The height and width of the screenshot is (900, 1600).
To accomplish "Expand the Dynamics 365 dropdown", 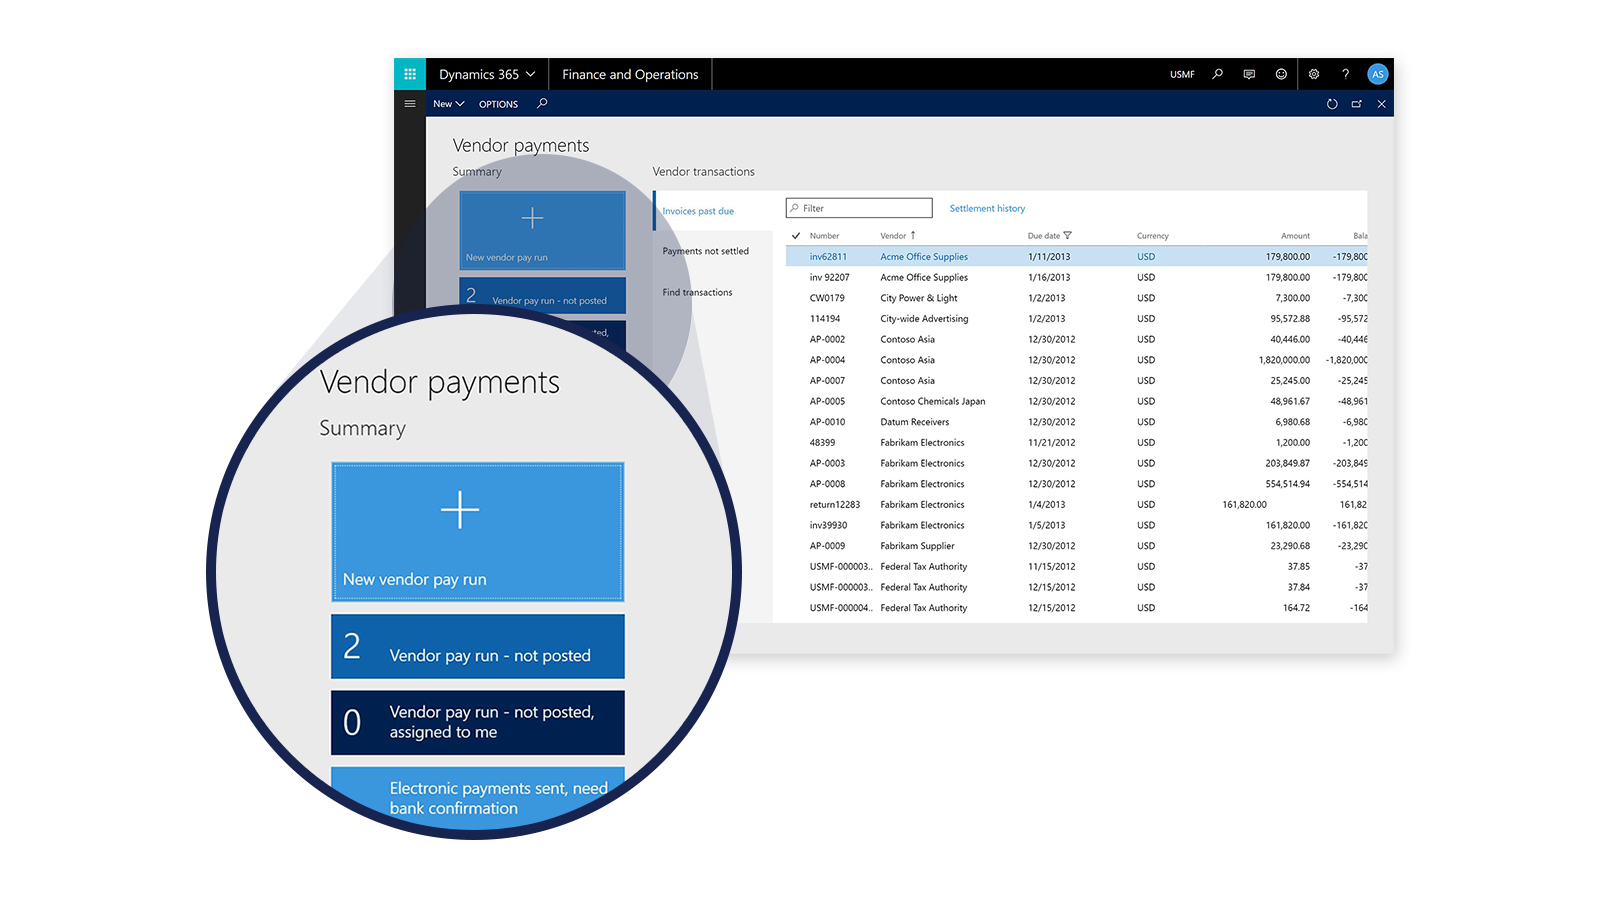I will pos(487,74).
